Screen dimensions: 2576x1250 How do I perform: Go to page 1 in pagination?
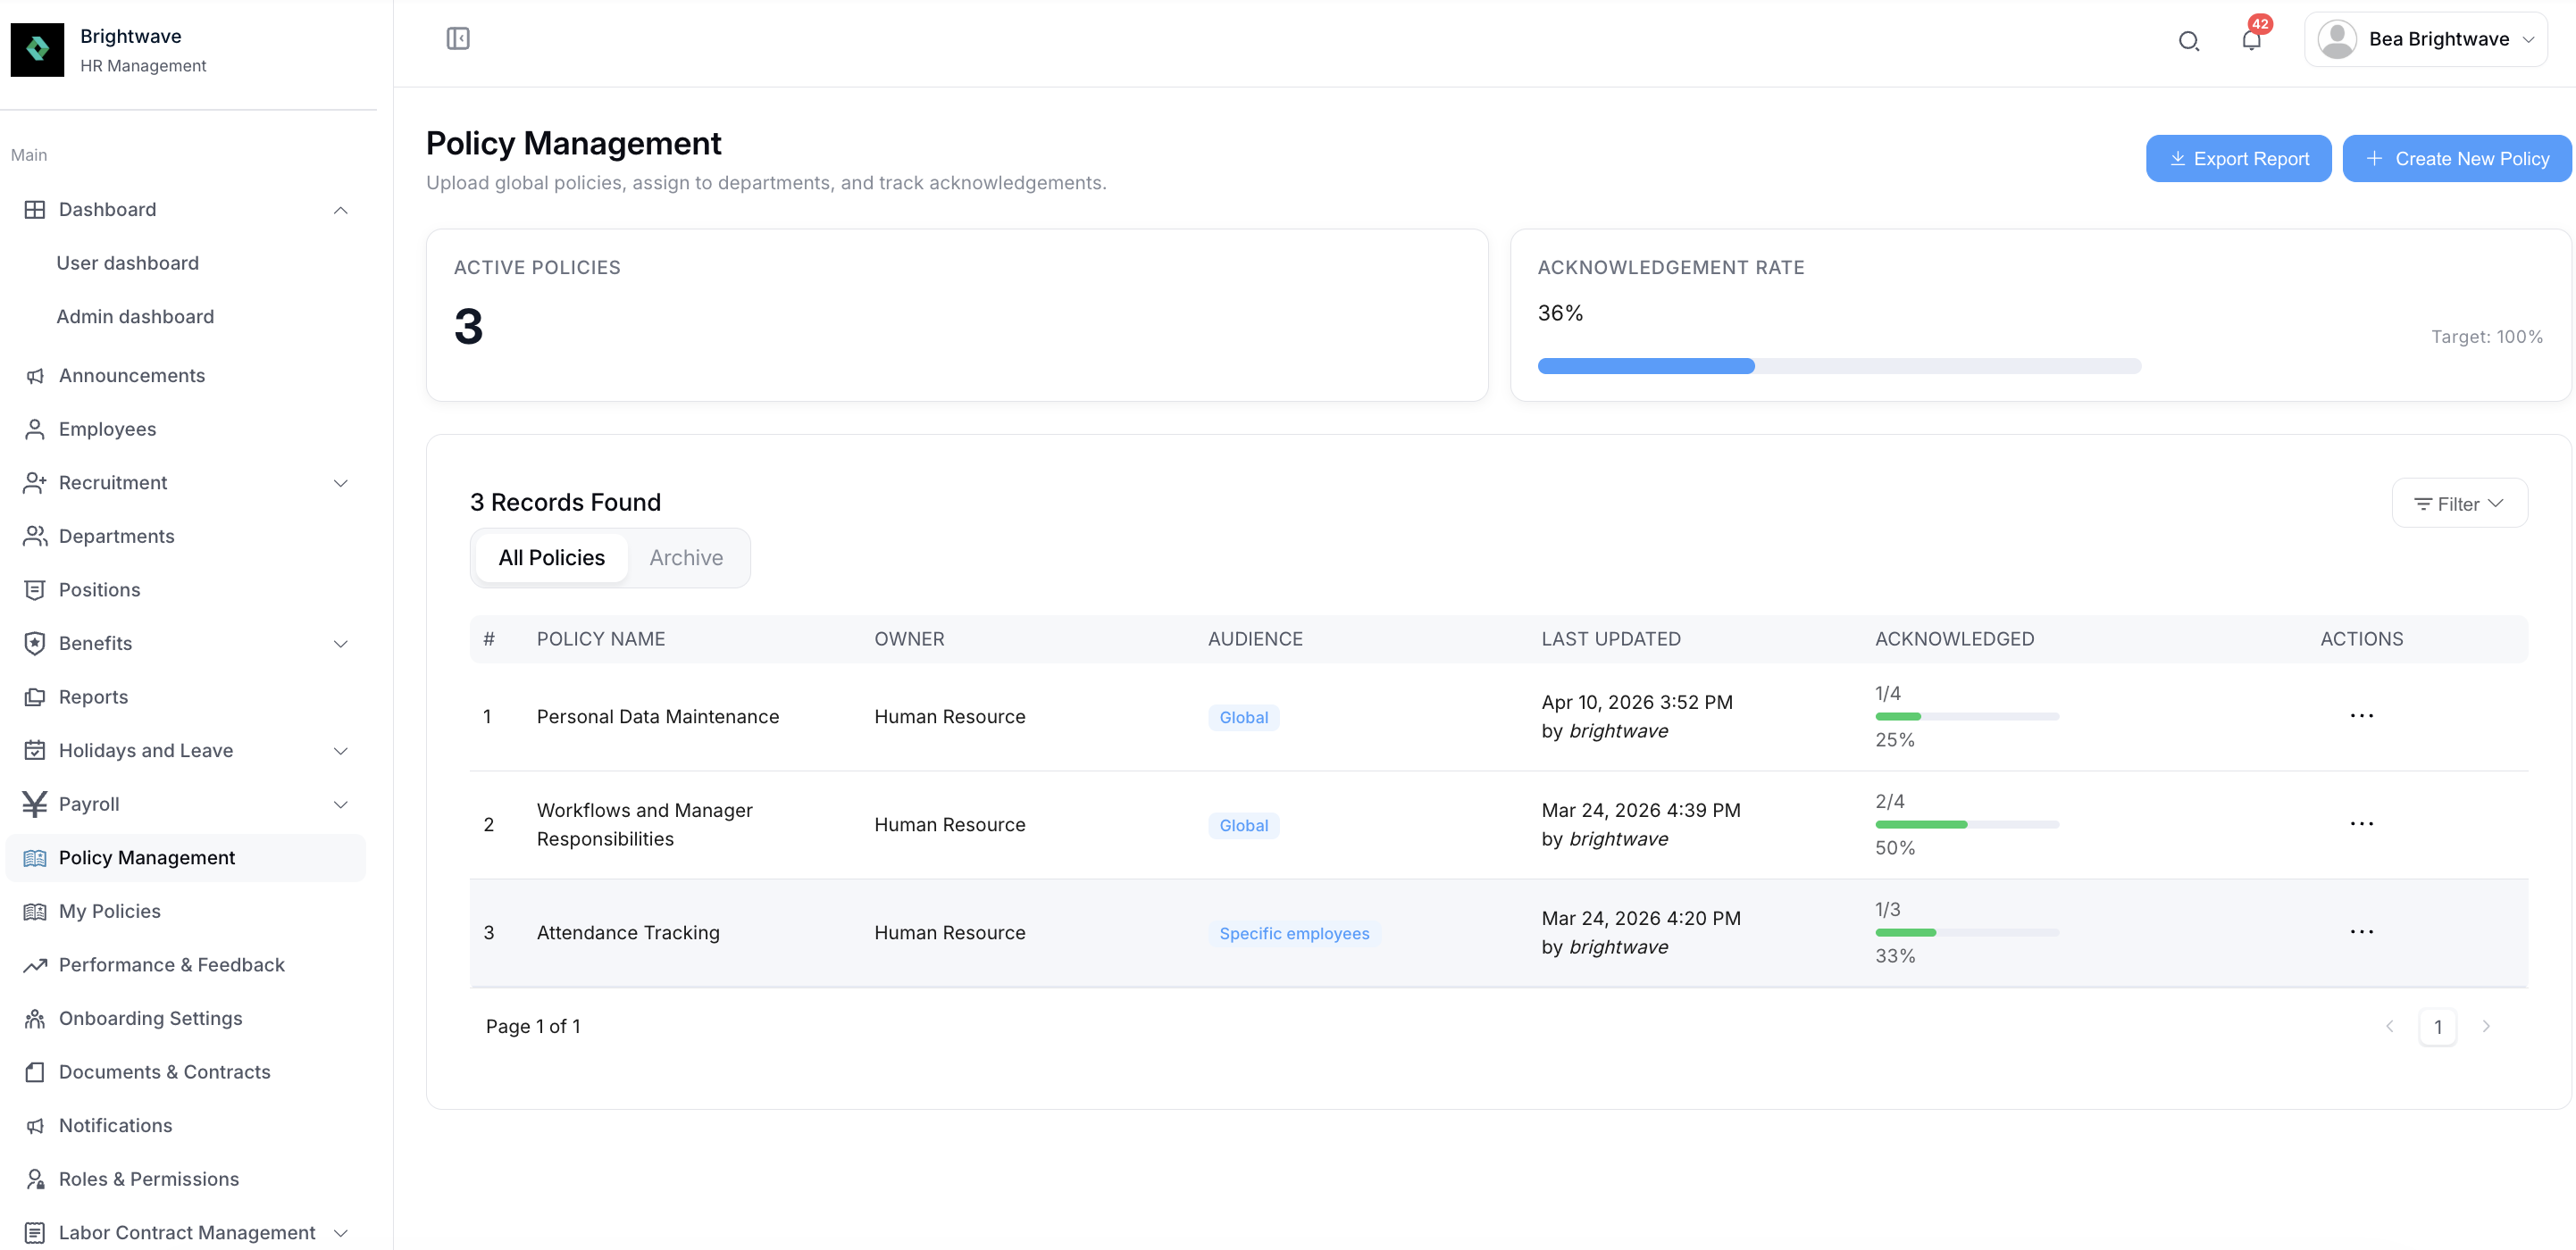coord(2437,1027)
